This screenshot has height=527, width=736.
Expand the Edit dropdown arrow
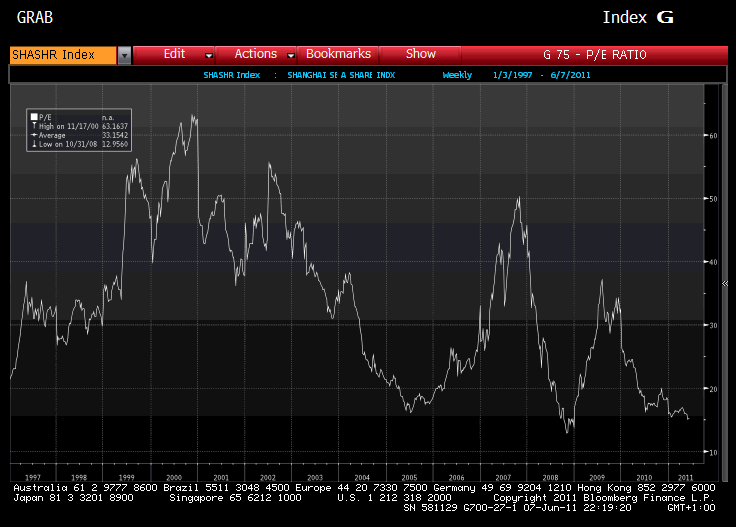click(x=209, y=55)
